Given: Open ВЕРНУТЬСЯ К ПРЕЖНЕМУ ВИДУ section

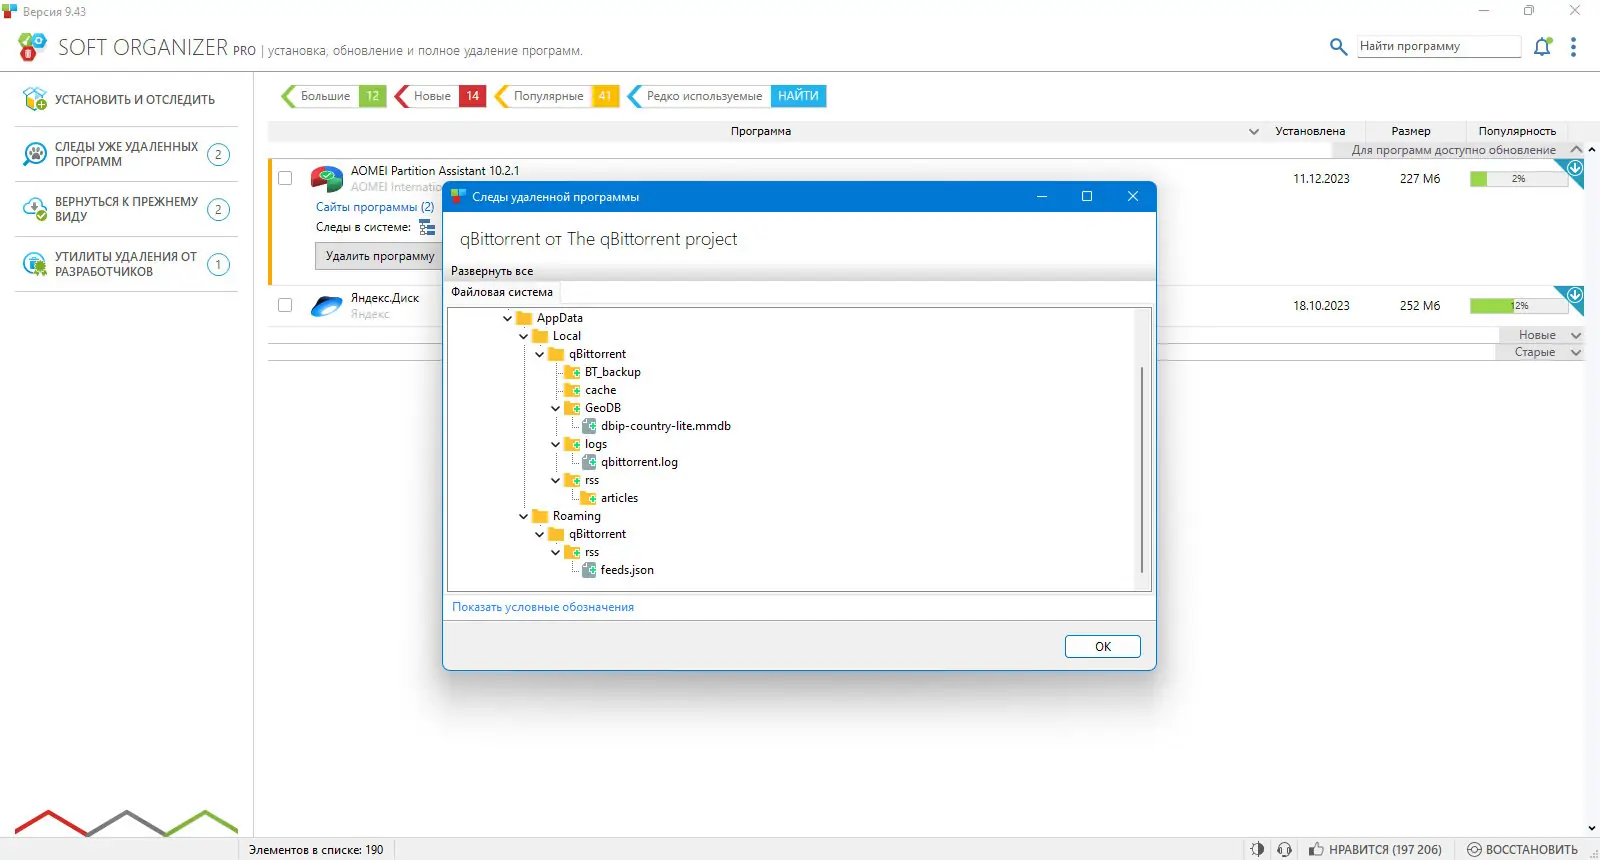Looking at the screenshot, I should pyautogui.click(x=126, y=209).
